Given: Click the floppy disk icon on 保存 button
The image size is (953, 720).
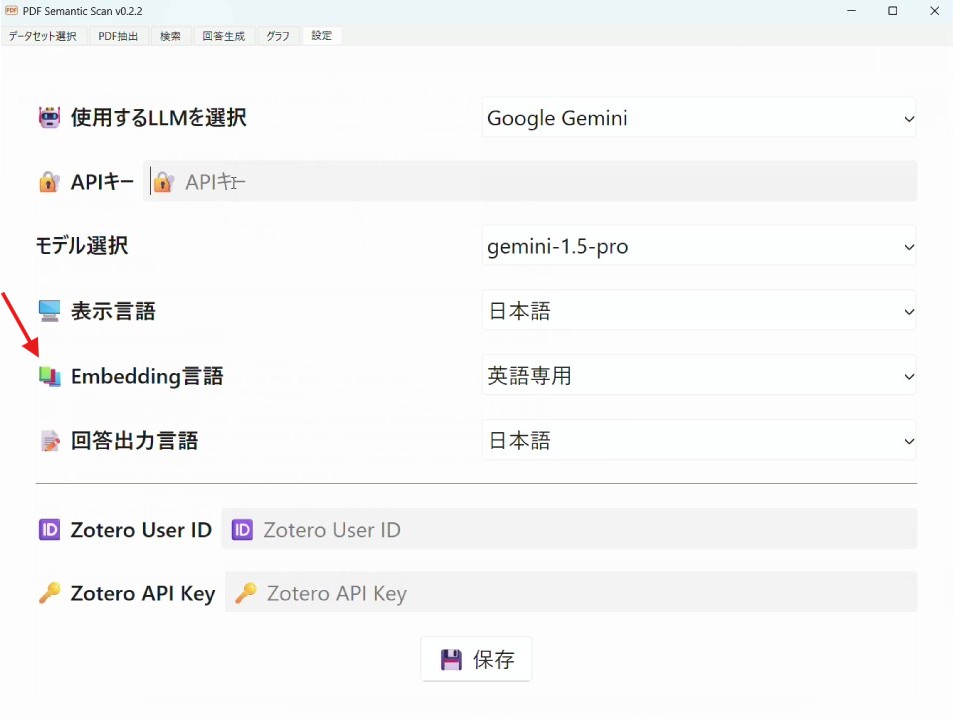Looking at the screenshot, I should click(x=451, y=659).
